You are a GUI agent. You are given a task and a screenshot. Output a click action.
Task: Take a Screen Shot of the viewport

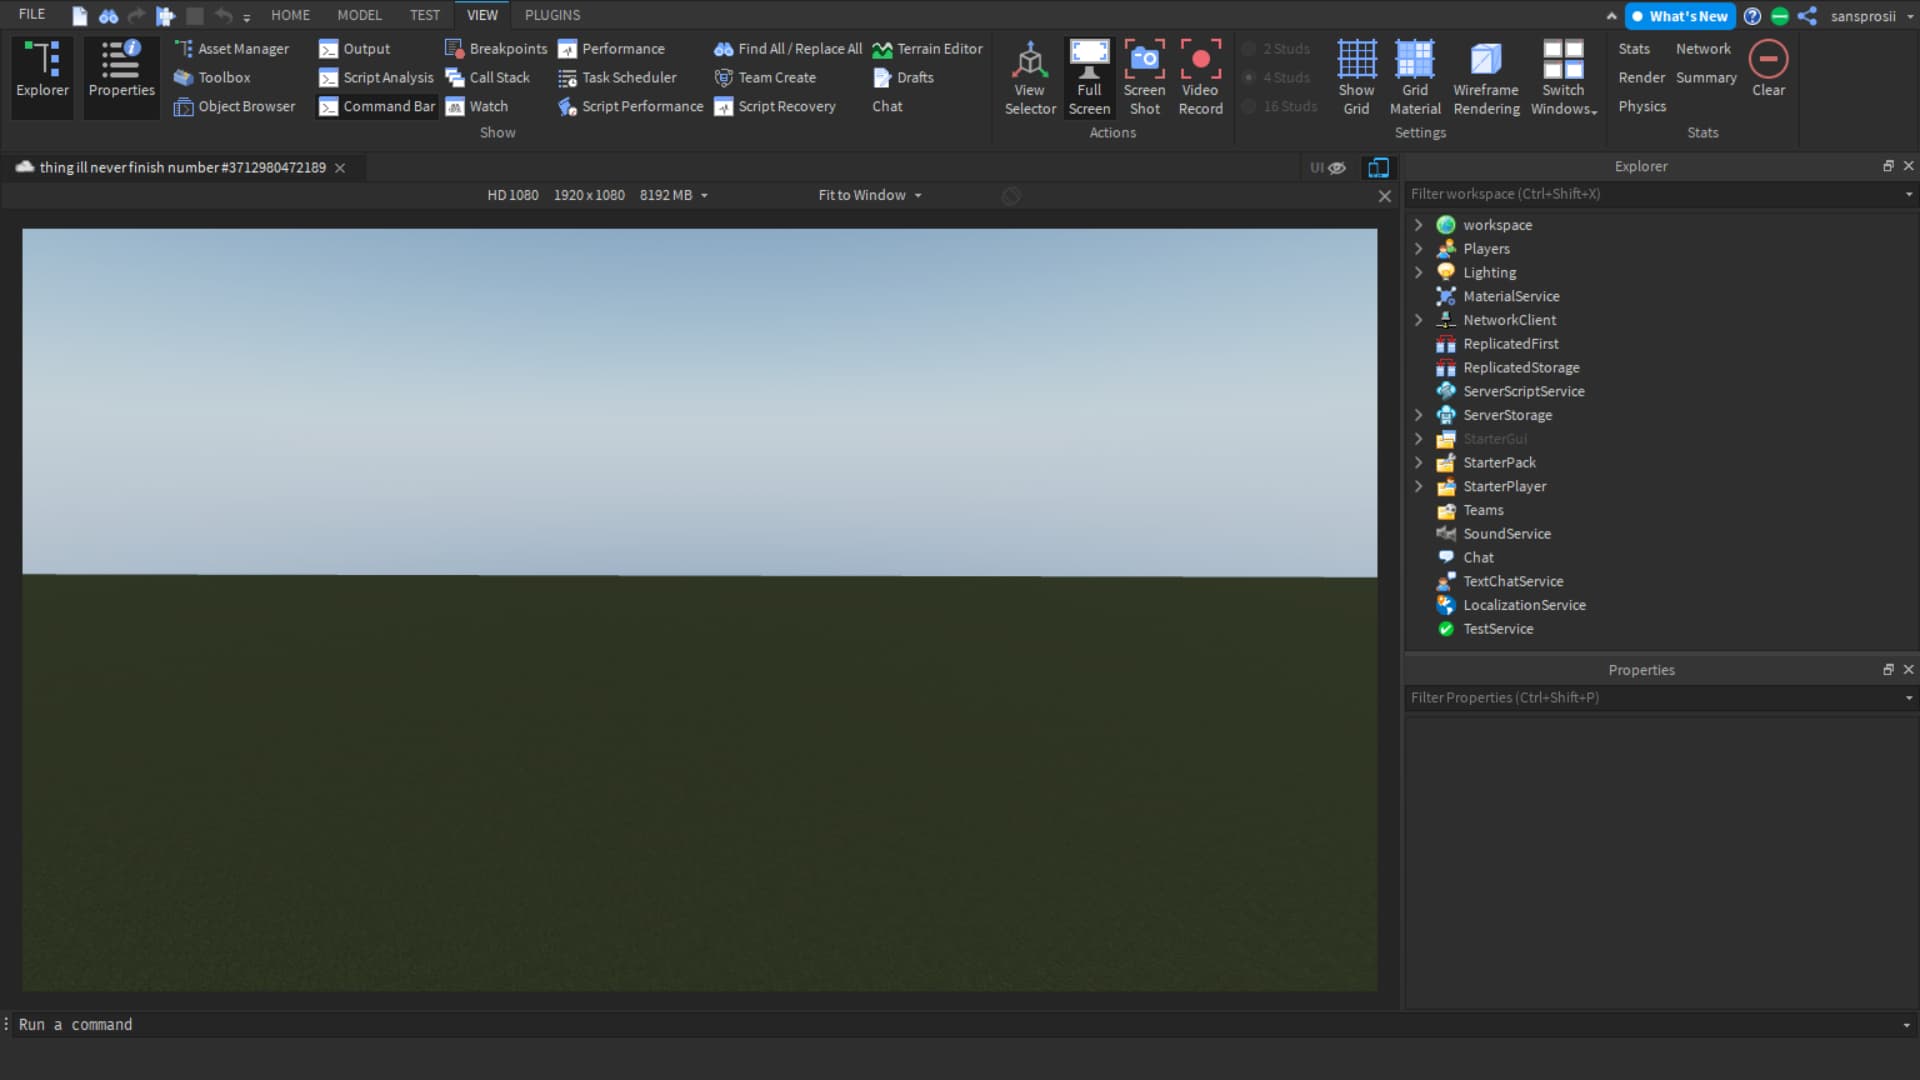click(1144, 77)
